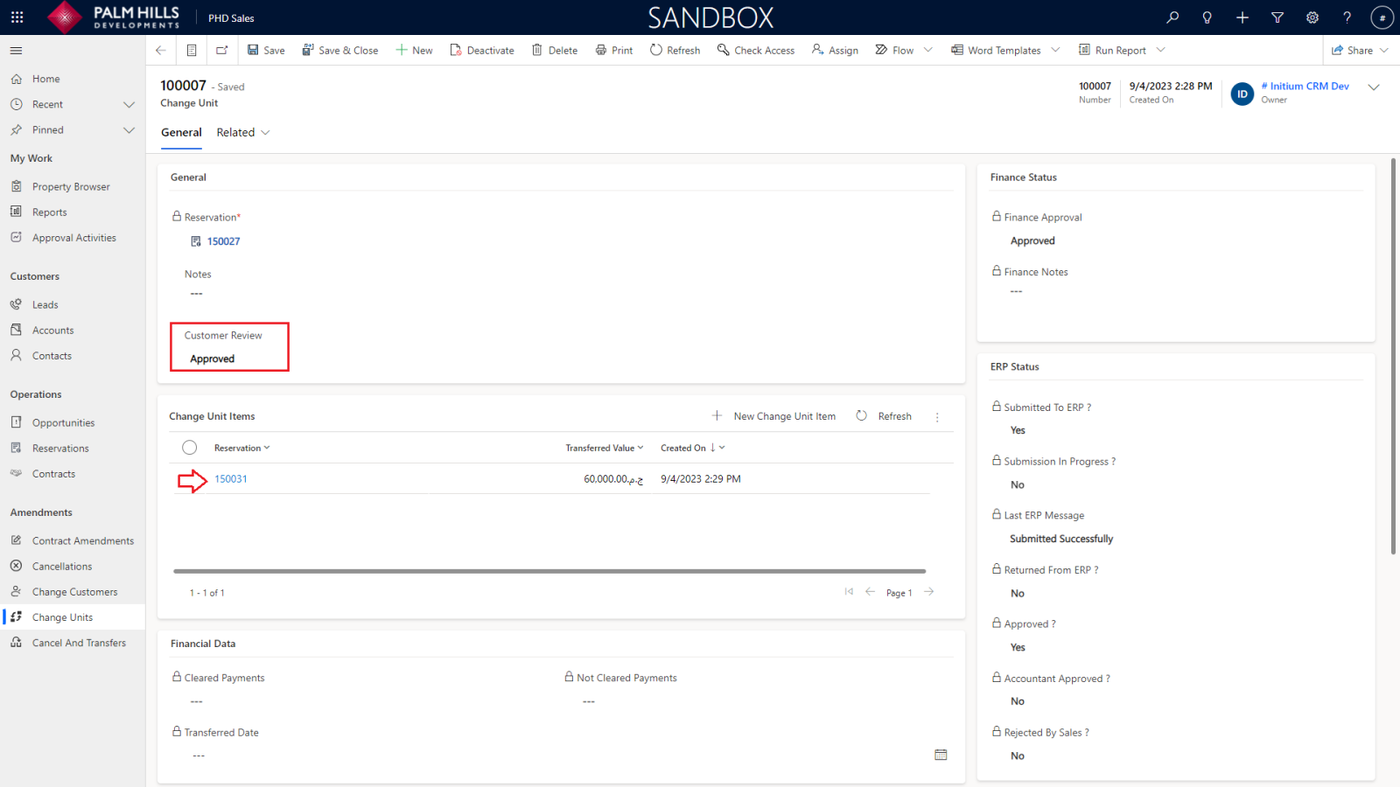Image resolution: width=1400 pixels, height=787 pixels.
Task: Expand the Flow dropdown arrow
Action: pos(928,50)
